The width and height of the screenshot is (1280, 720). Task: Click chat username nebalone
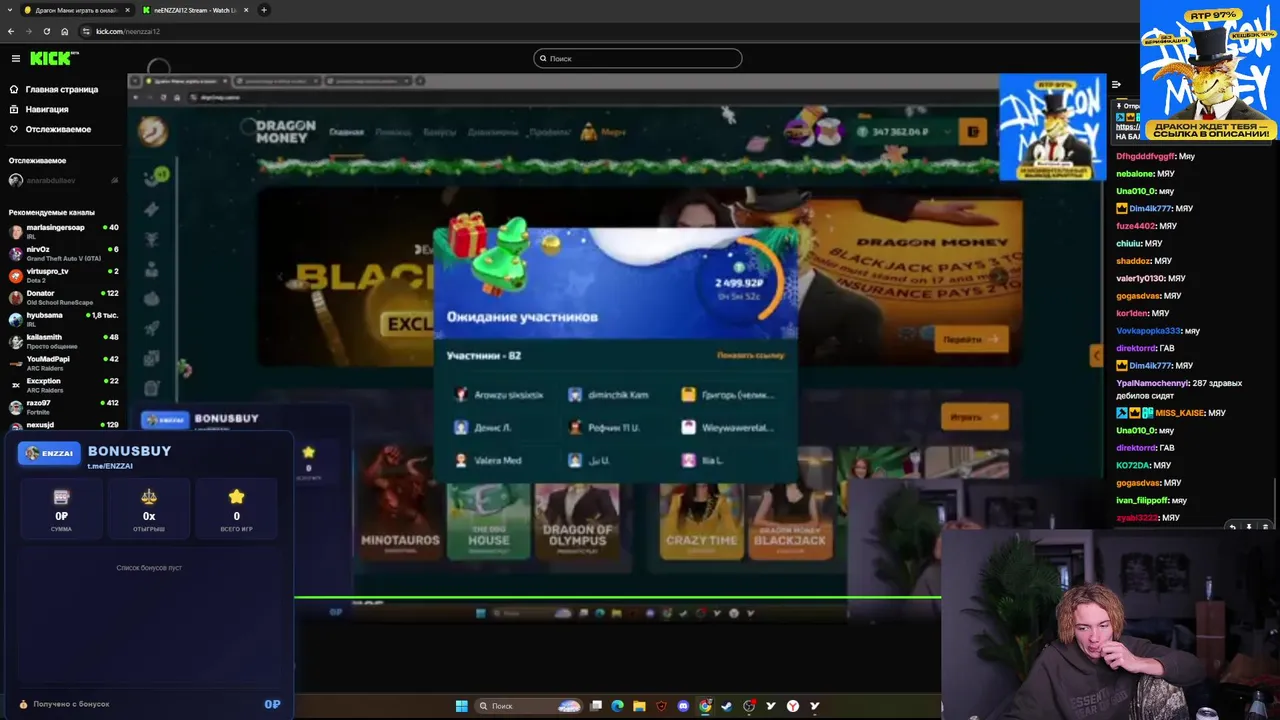[x=1136, y=174]
